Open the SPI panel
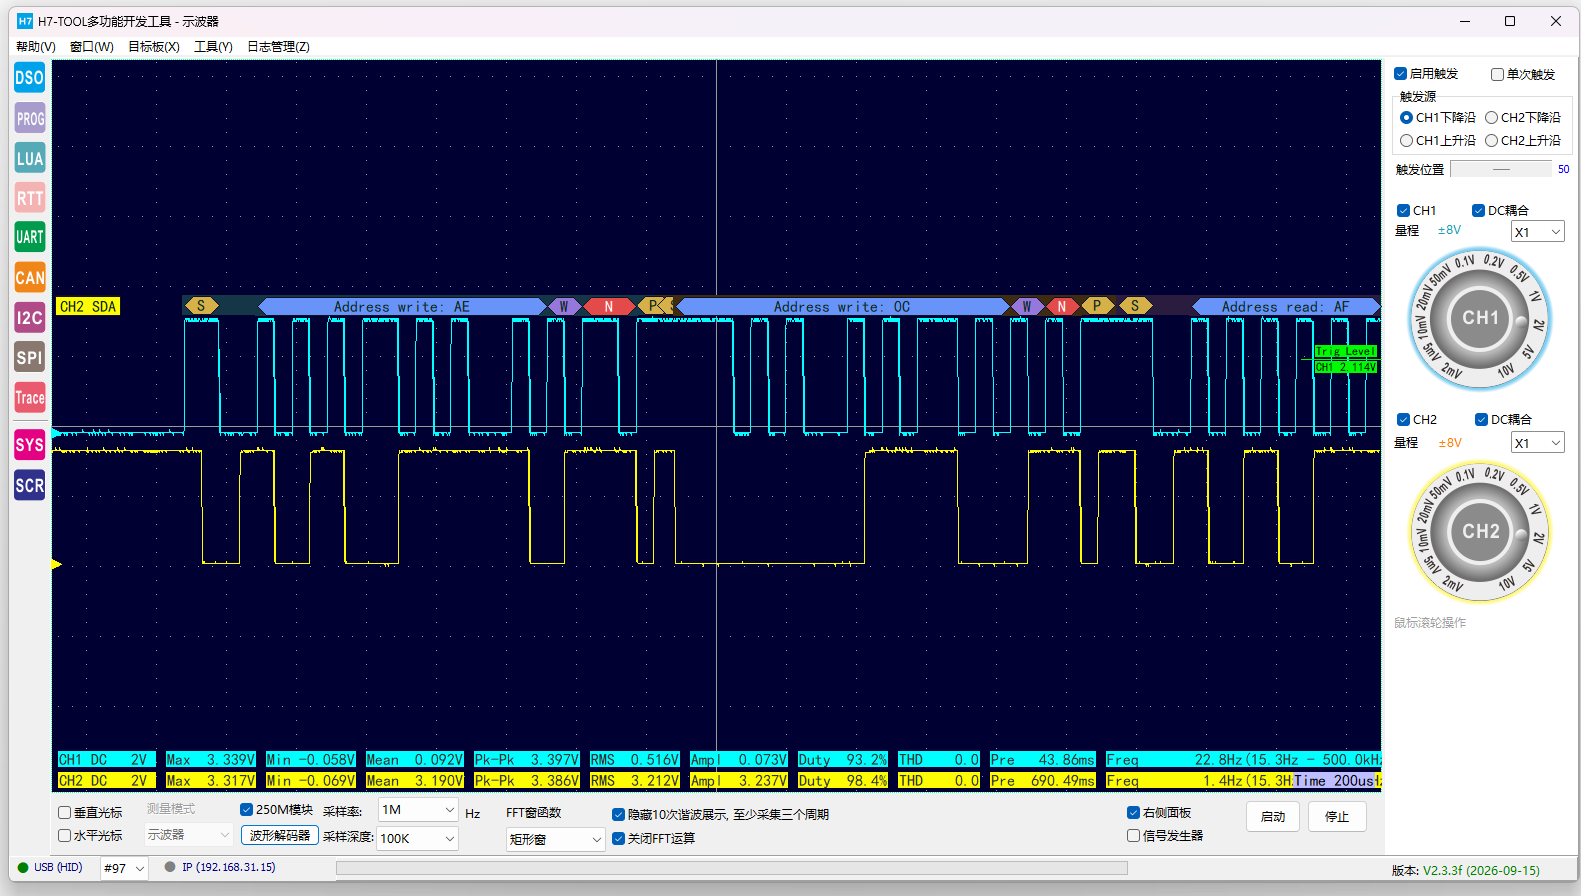1581x896 pixels. (x=29, y=357)
